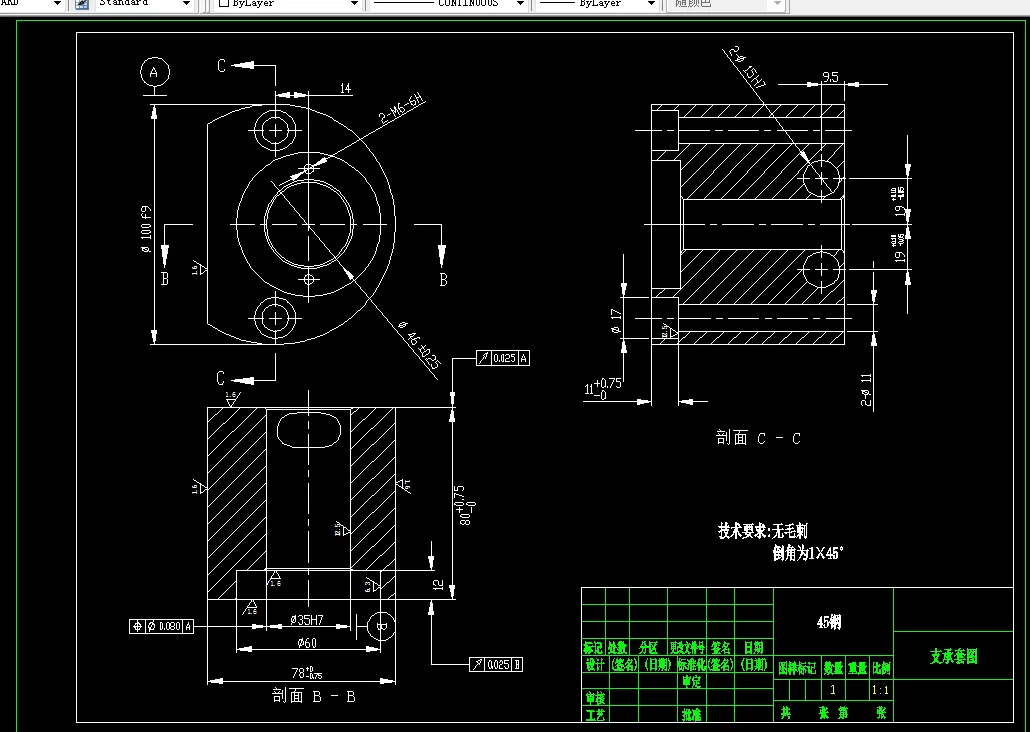Image resolution: width=1030 pixels, height=732 pixels.
Task: Click the 数量 title block header
Action: coord(833,668)
